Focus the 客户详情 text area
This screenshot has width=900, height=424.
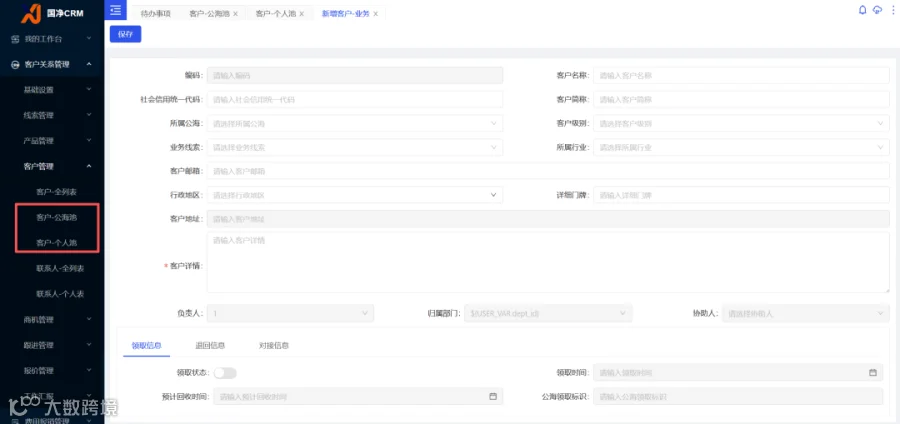point(548,262)
